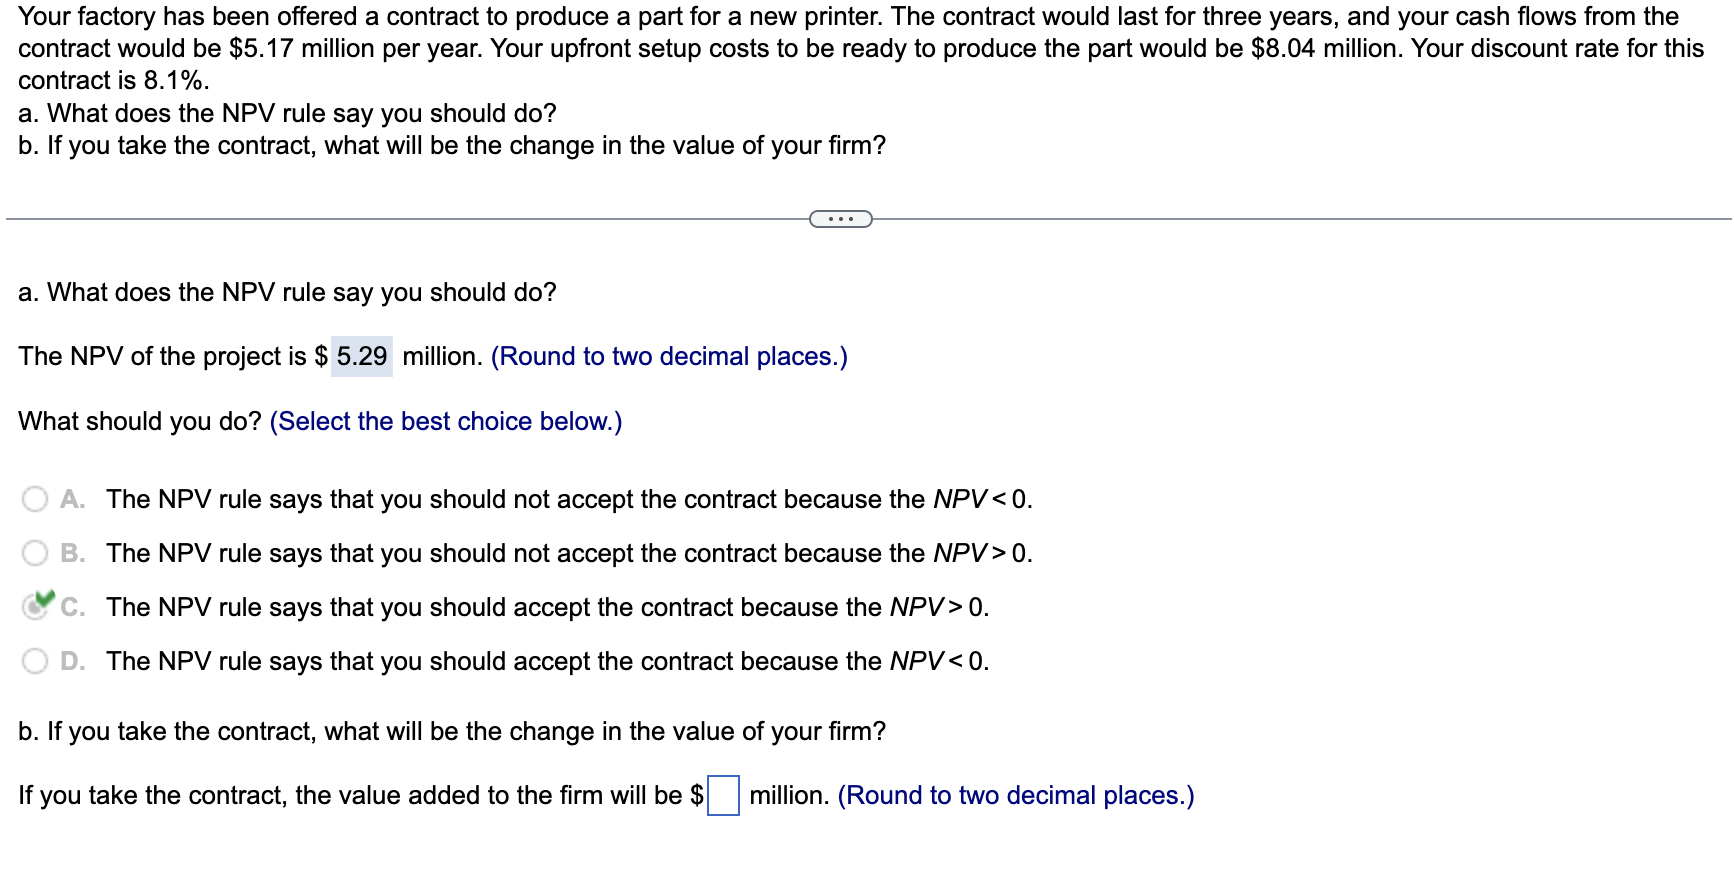This screenshot has height=874, width=1734.
Task: Select radio button A about not accepting the contract
Action: pyautogui.click(x=33, y=499)
